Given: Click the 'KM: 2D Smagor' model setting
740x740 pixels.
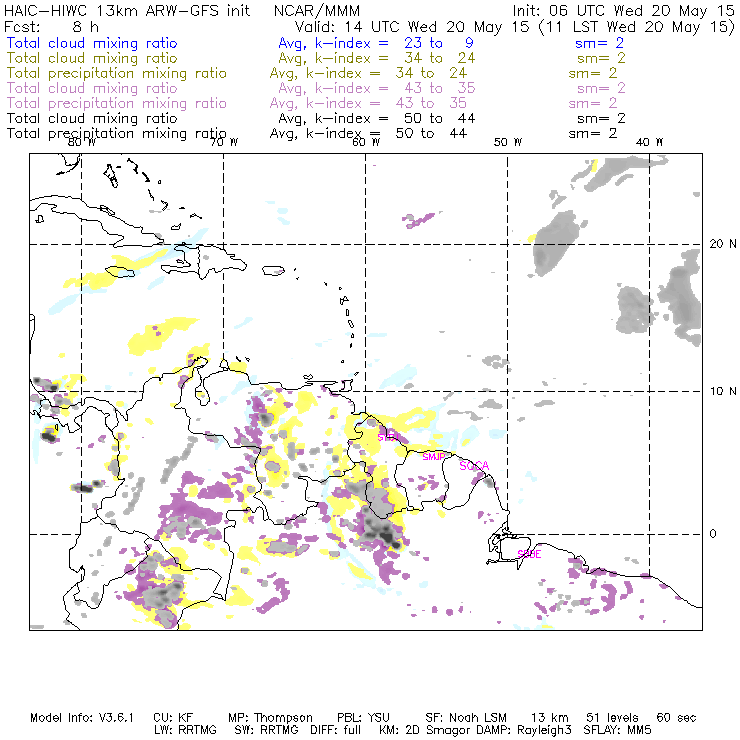Looking at the screenshot, I should pyautogui.click(x=425, y=730).
